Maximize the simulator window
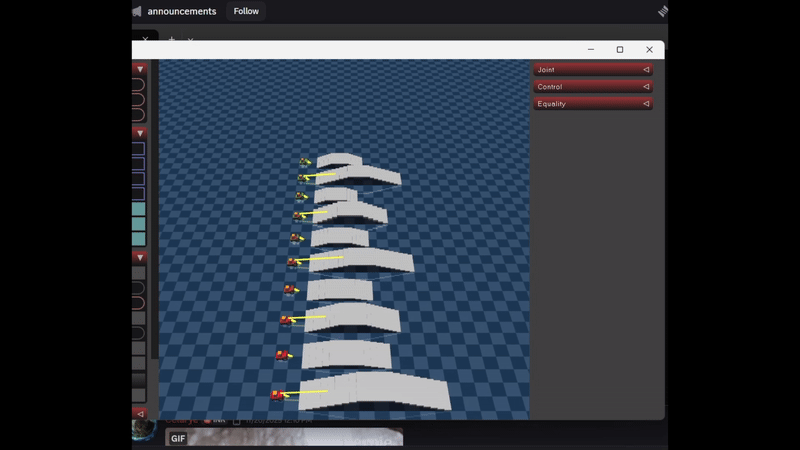This screenshot has height=450, width=800. click(x=620, y=49)
